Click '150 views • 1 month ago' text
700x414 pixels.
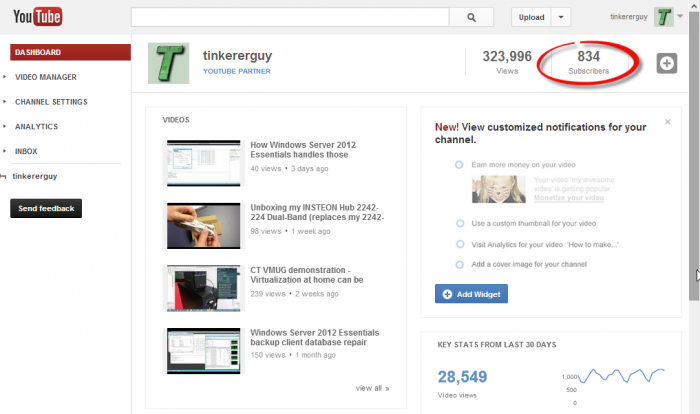(293, 355)
